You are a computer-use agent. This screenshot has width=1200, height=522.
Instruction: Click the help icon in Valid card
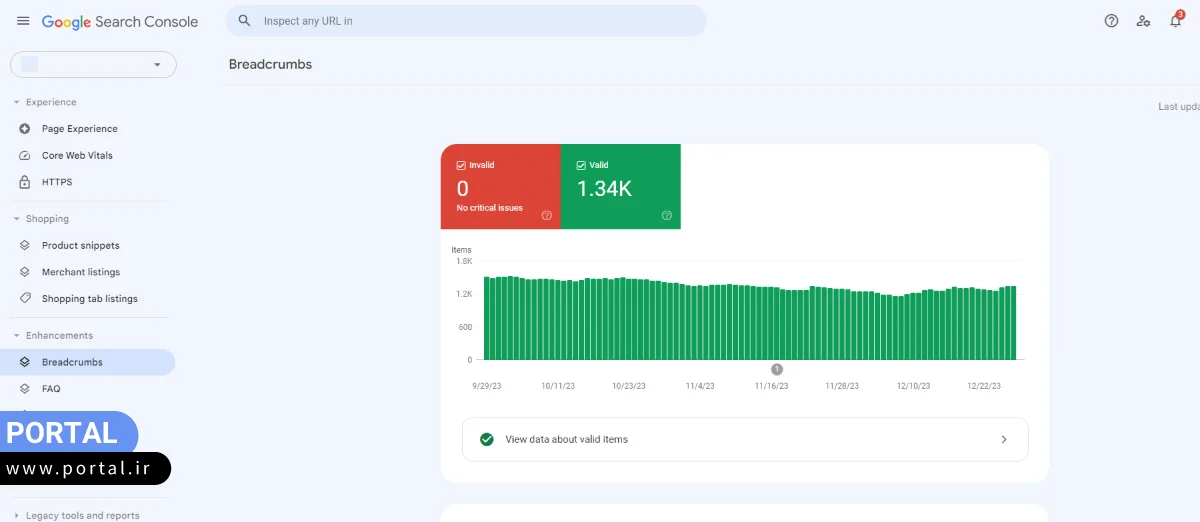[x=667, y=215]
